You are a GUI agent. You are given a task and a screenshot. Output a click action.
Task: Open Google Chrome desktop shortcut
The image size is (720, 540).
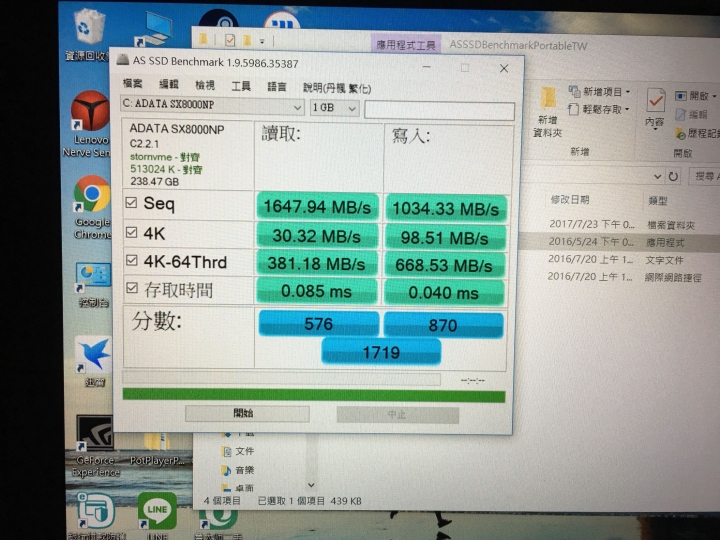pyautogui.click(x=92, y=207)
